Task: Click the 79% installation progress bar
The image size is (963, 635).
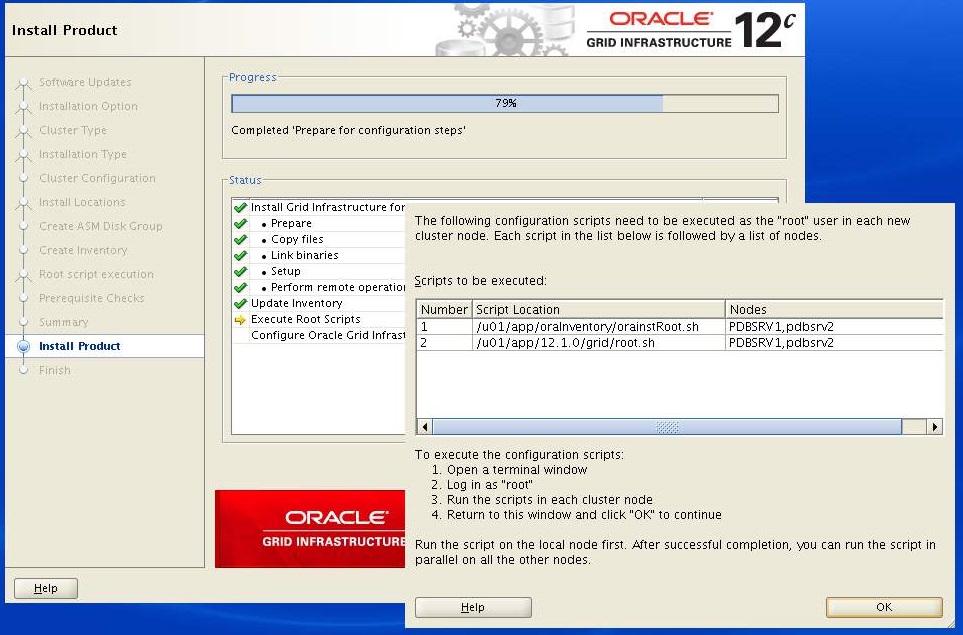Action: pos(505,103)
